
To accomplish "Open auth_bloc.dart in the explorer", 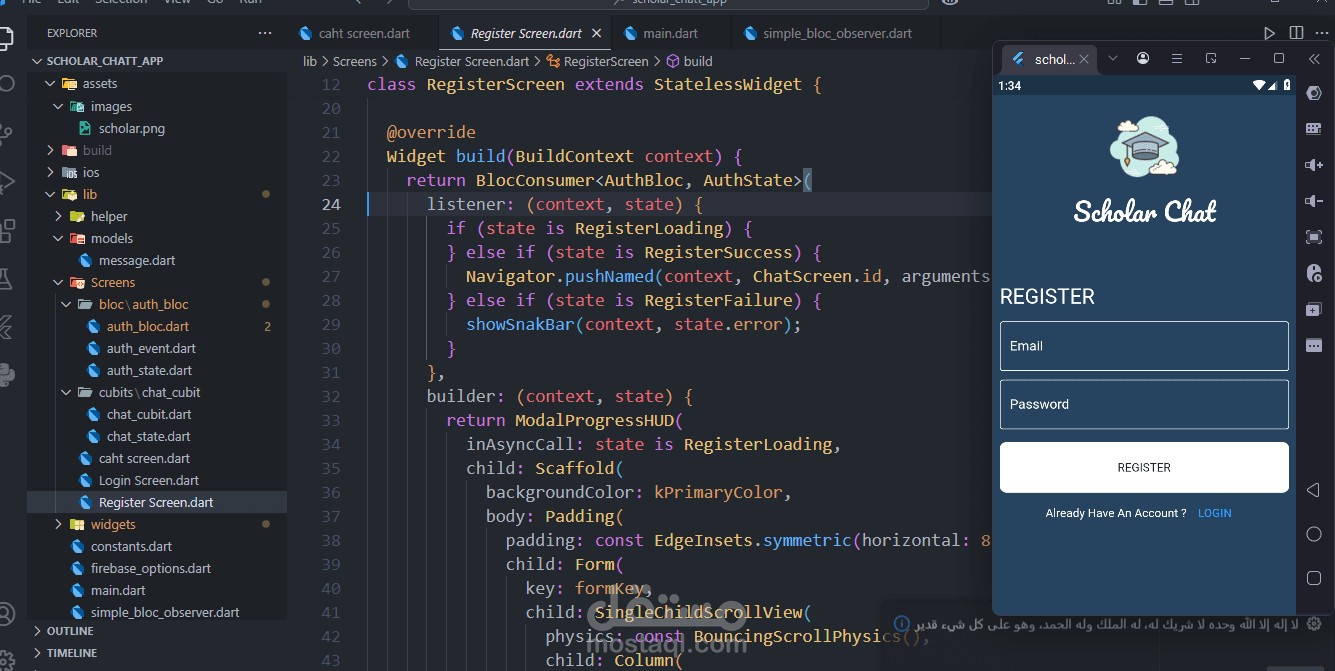I will [x=147, y=326].
